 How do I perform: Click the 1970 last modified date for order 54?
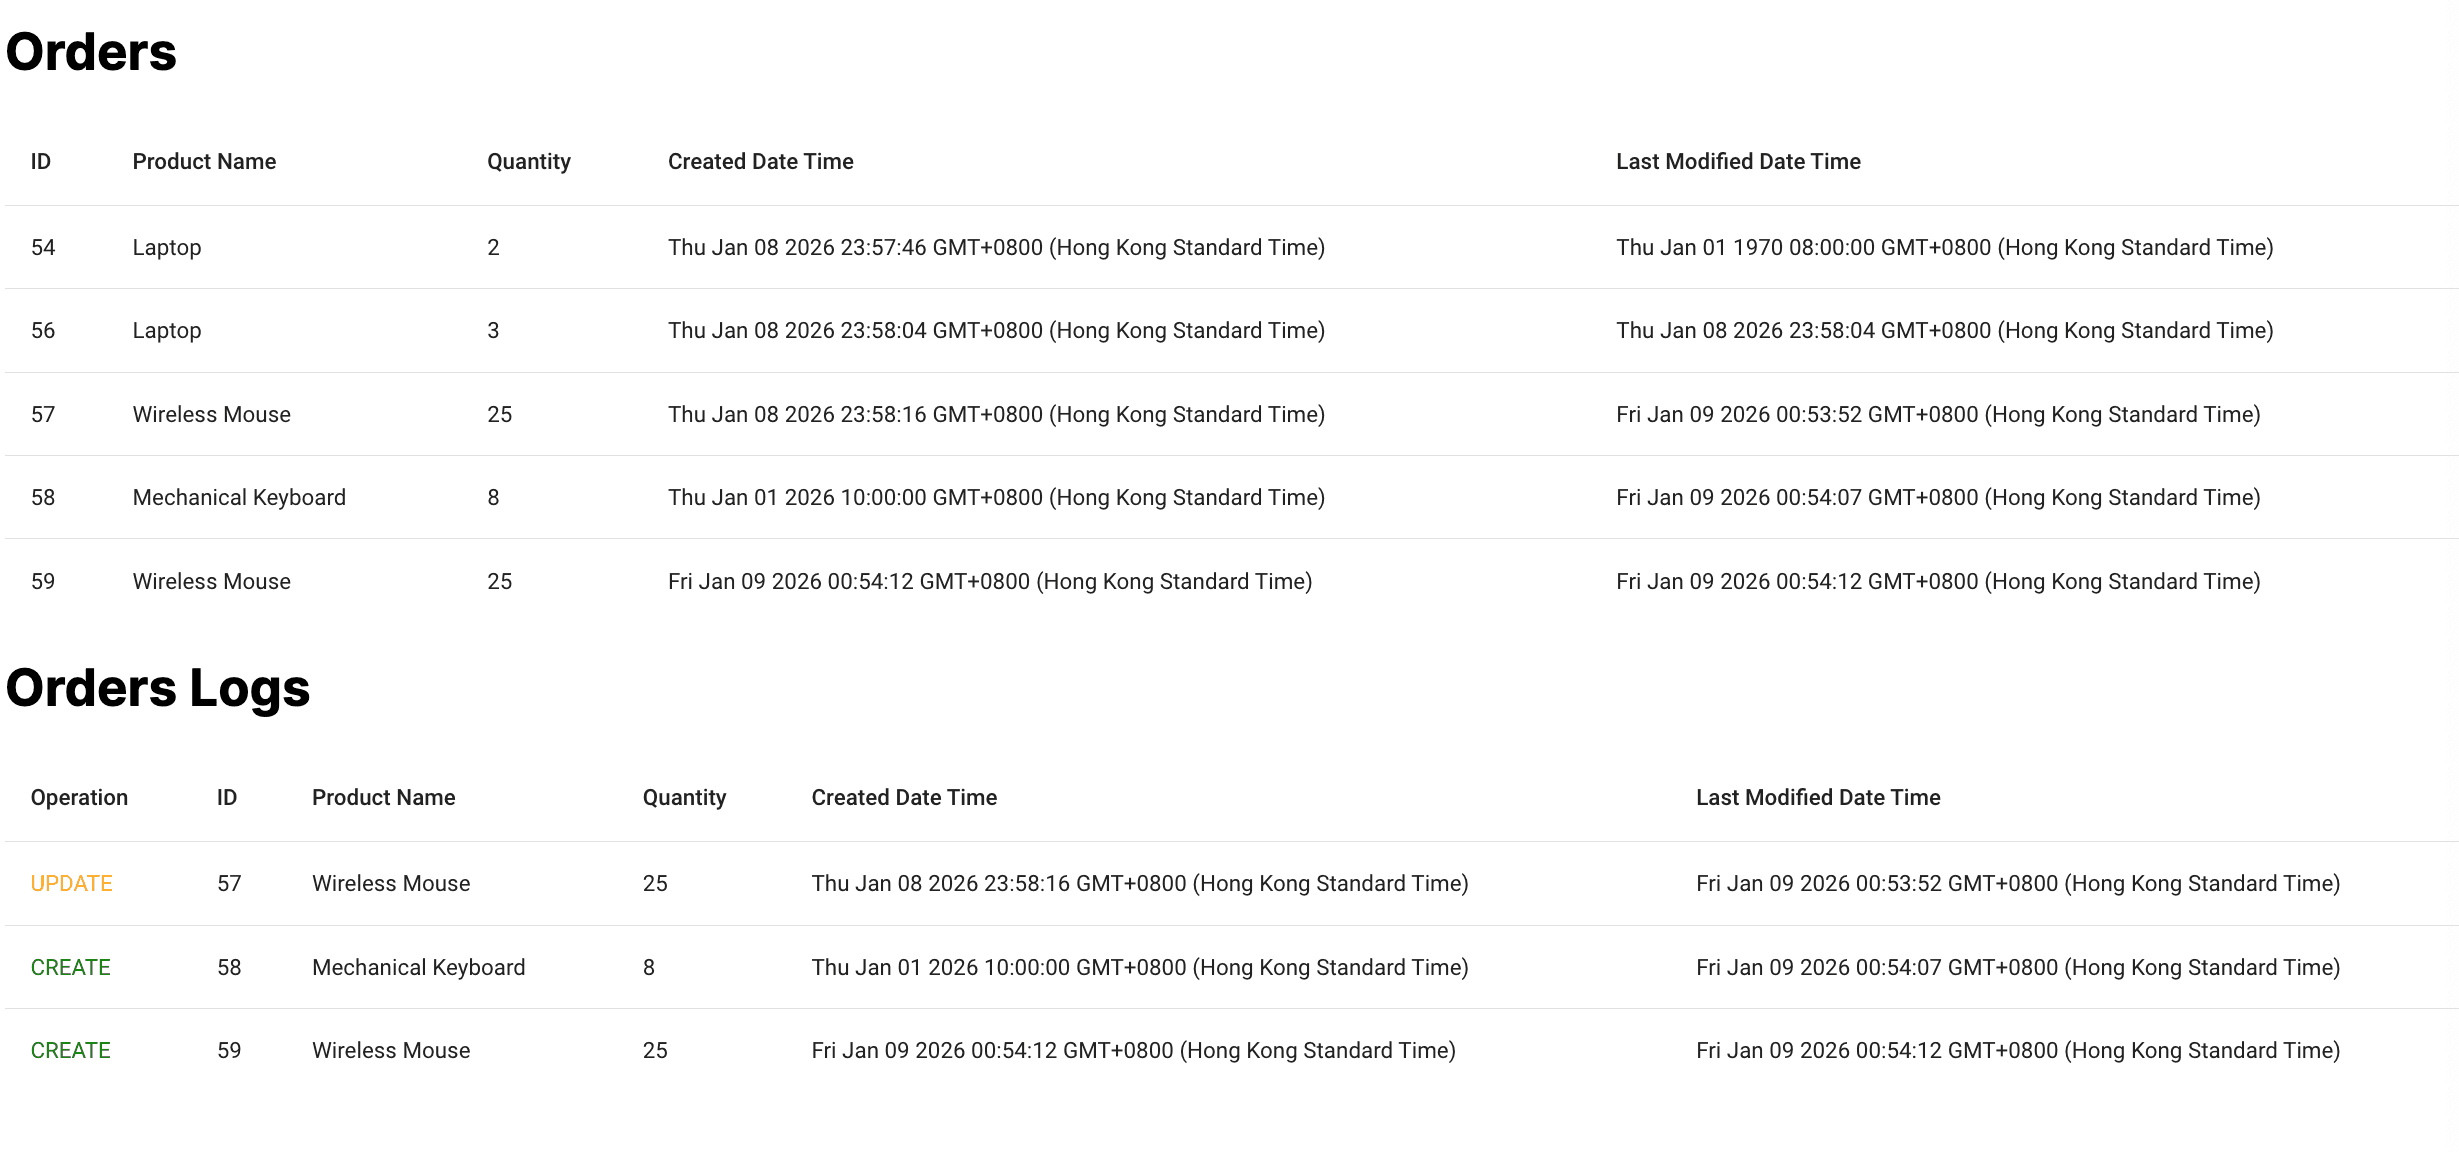coord(1944,248)
